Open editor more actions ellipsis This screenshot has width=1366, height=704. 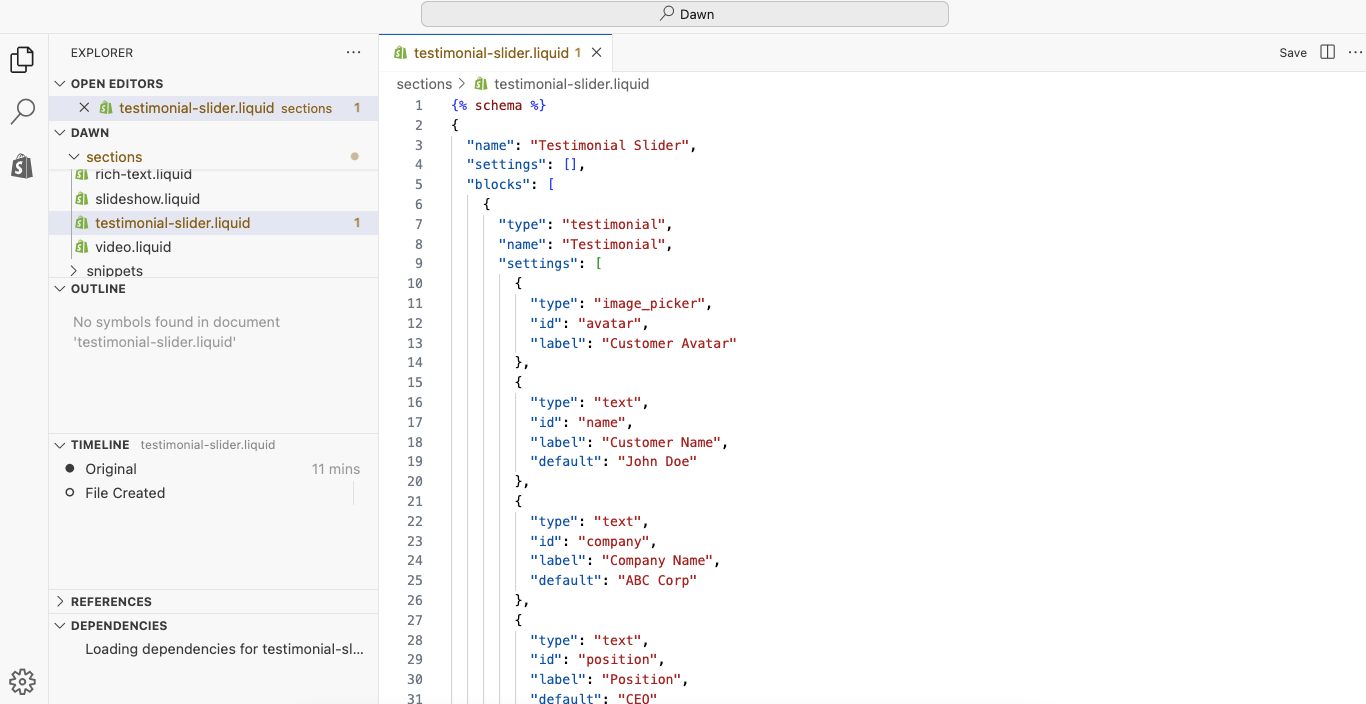(1357, 52)
